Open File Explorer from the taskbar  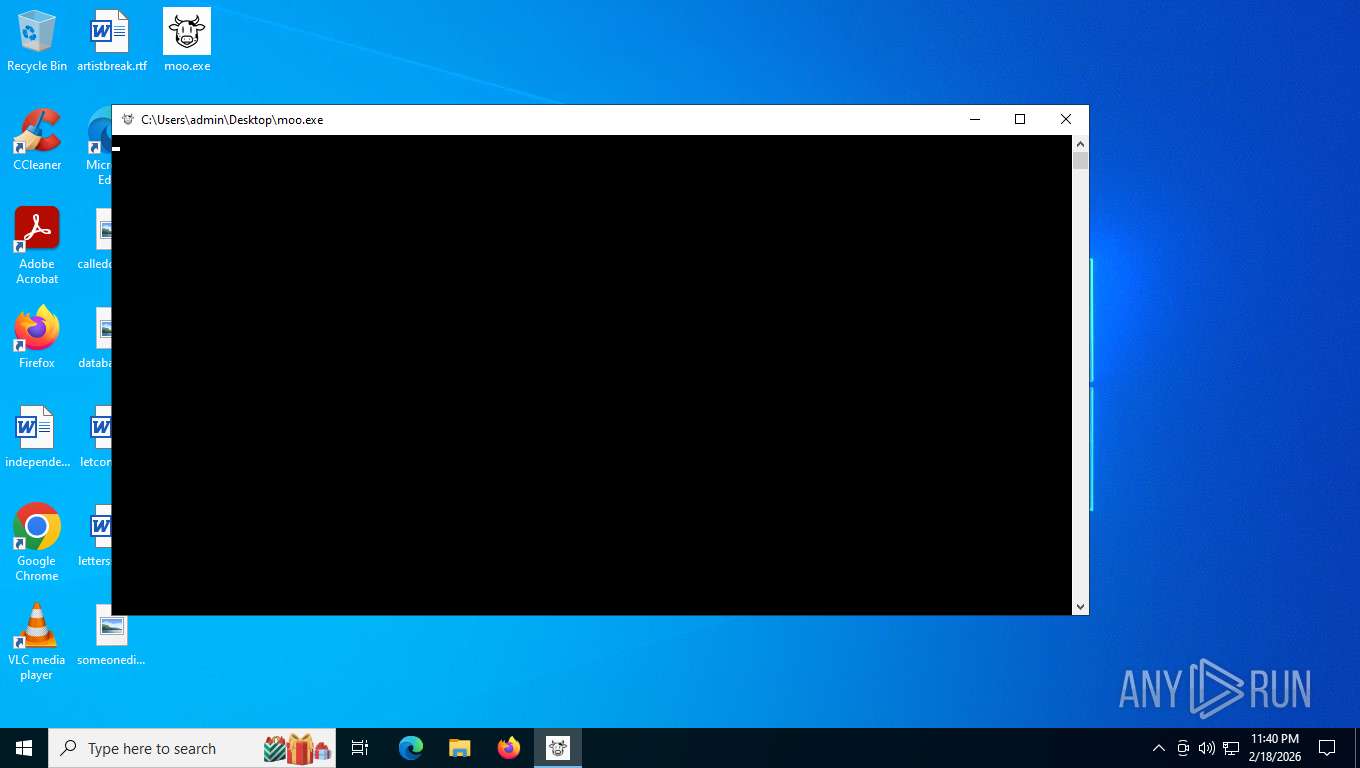click(460, 748)
